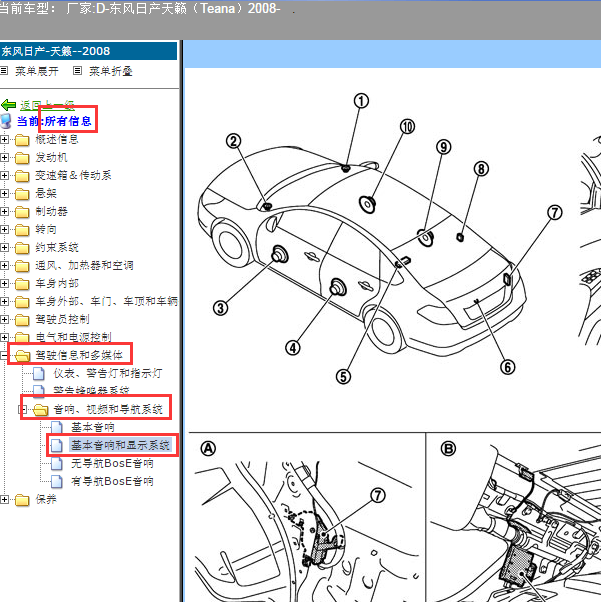This screenshot has width=601, height=602.
Task: Open the 警告蜂鸣器系统 page
Action: [x=91, y=391]
